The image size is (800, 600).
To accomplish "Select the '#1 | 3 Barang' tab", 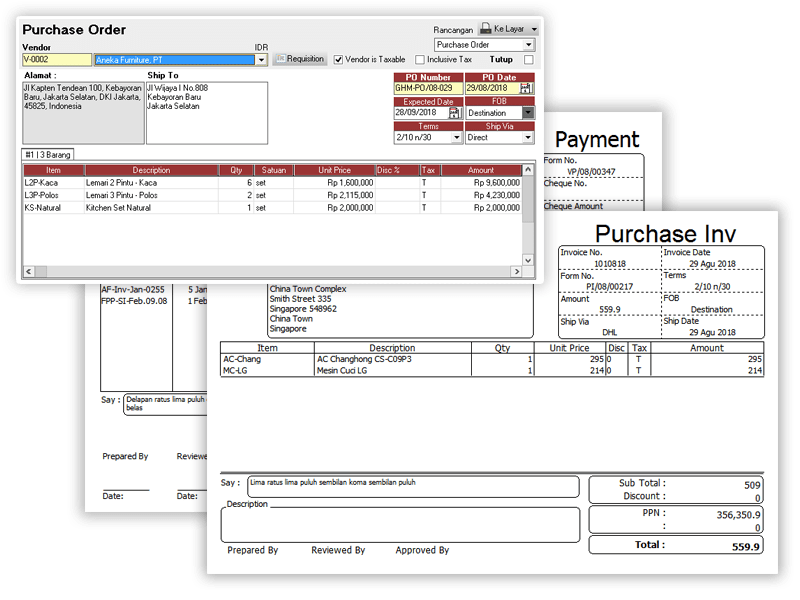I will point(48,153).
